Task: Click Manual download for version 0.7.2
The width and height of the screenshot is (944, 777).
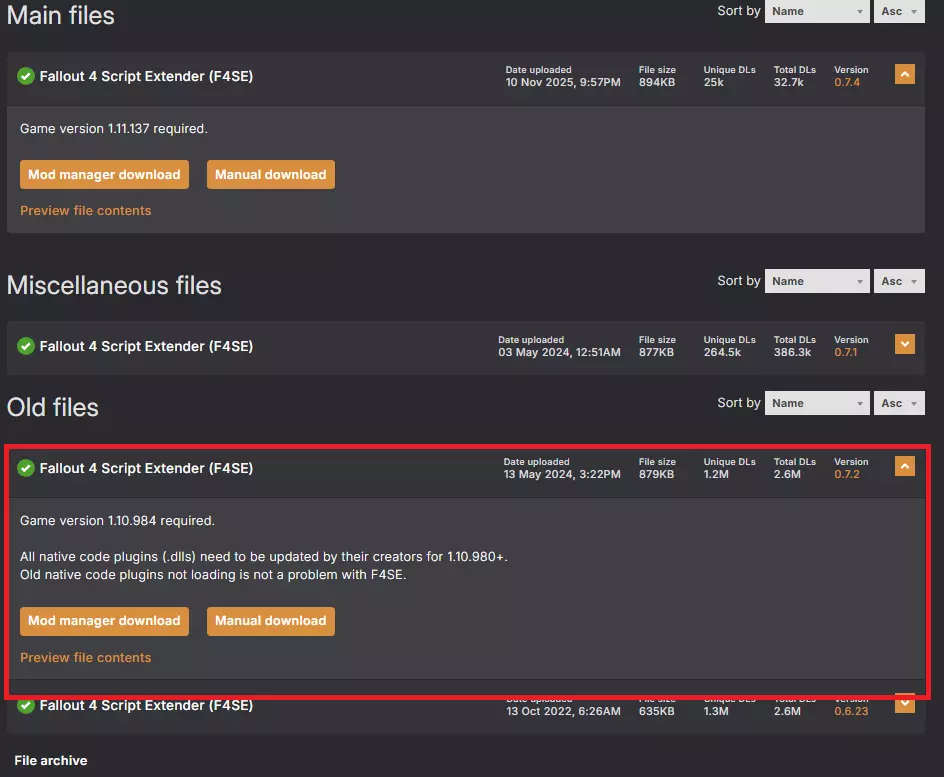Action: 270,621
